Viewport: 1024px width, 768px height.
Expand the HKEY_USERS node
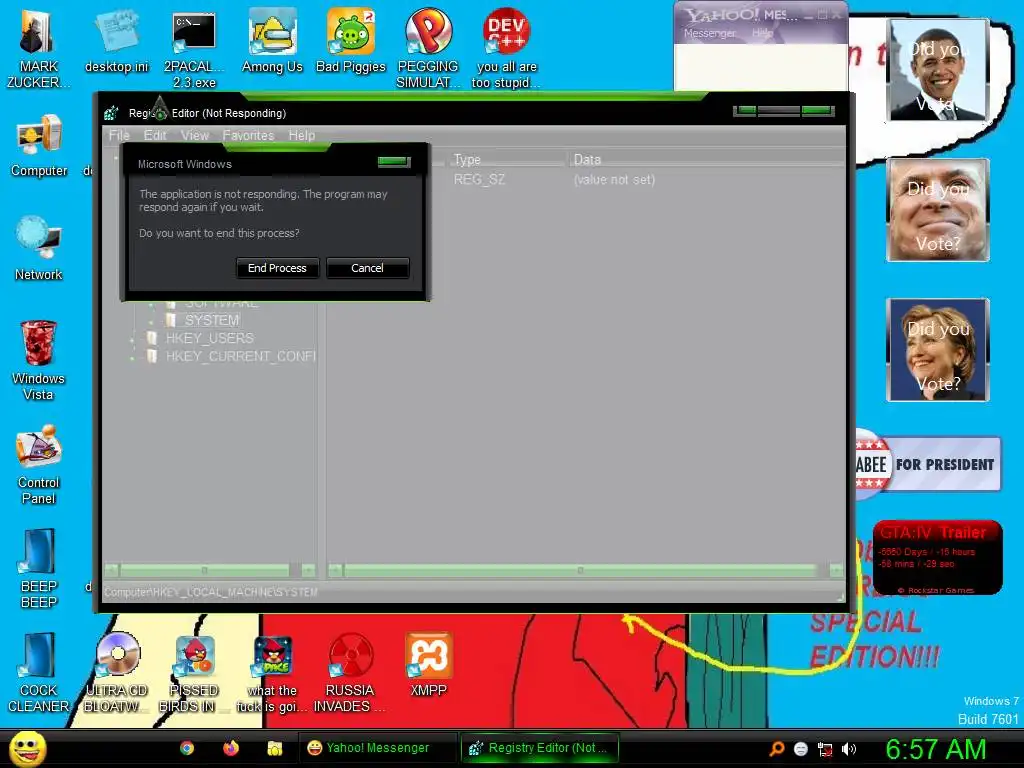tap(133, 339)
